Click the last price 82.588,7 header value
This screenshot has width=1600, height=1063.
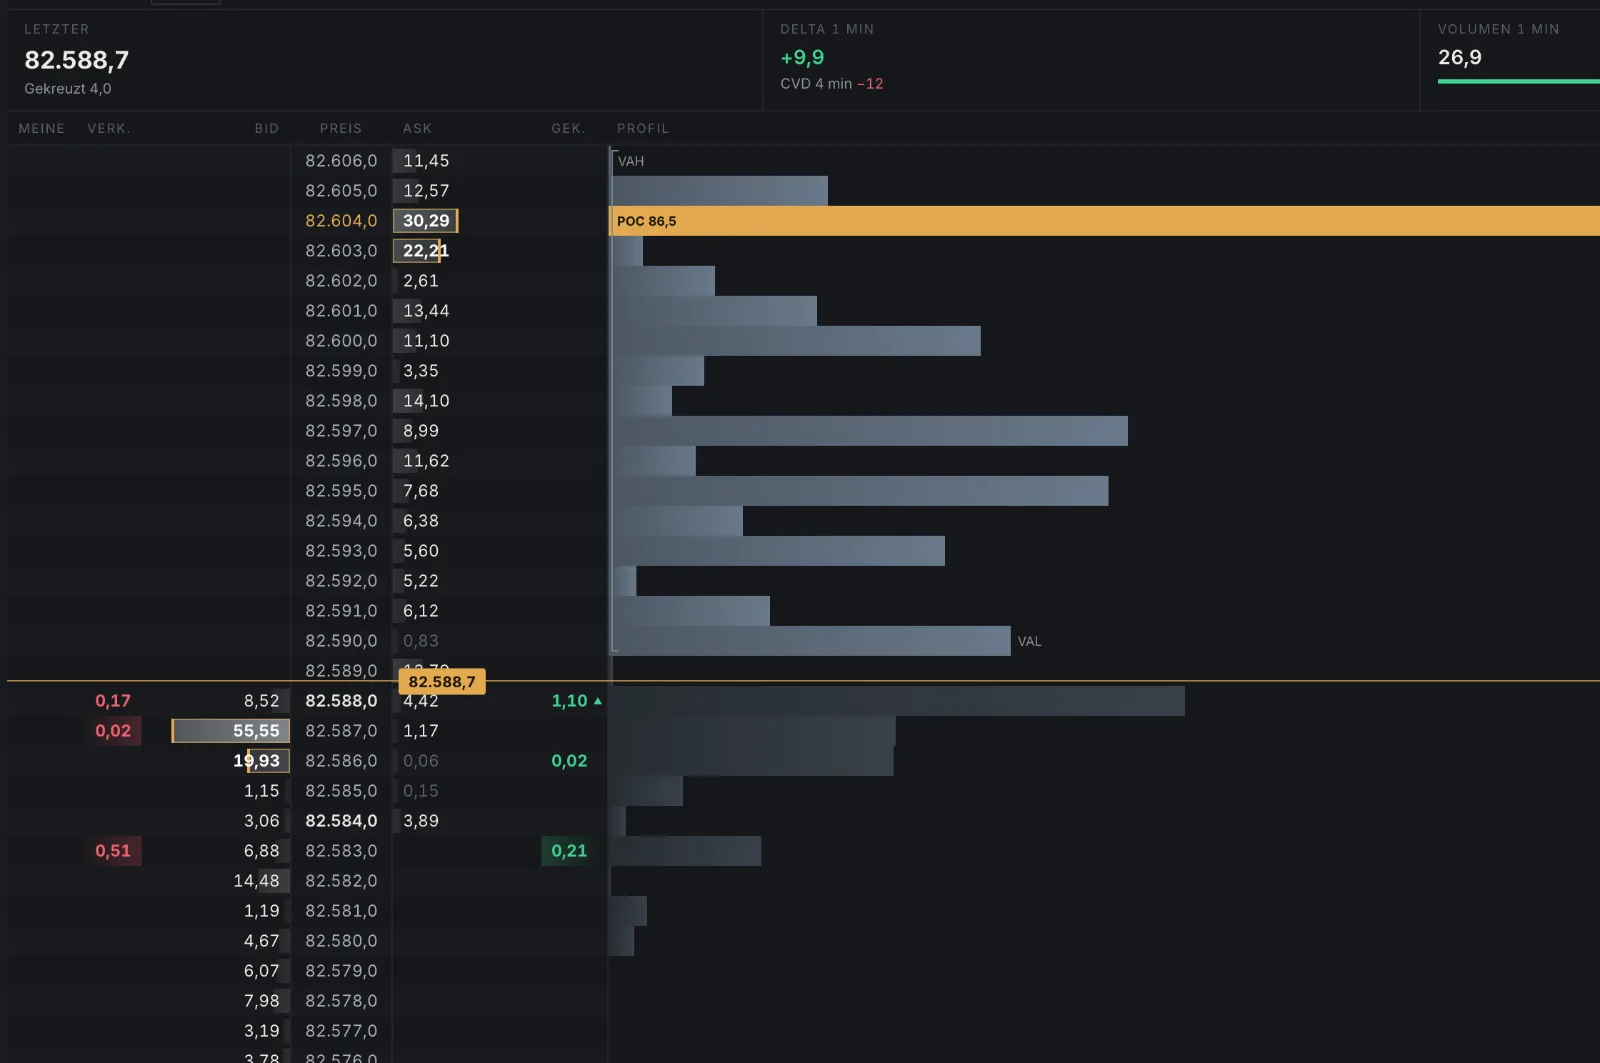pos(77,60)
